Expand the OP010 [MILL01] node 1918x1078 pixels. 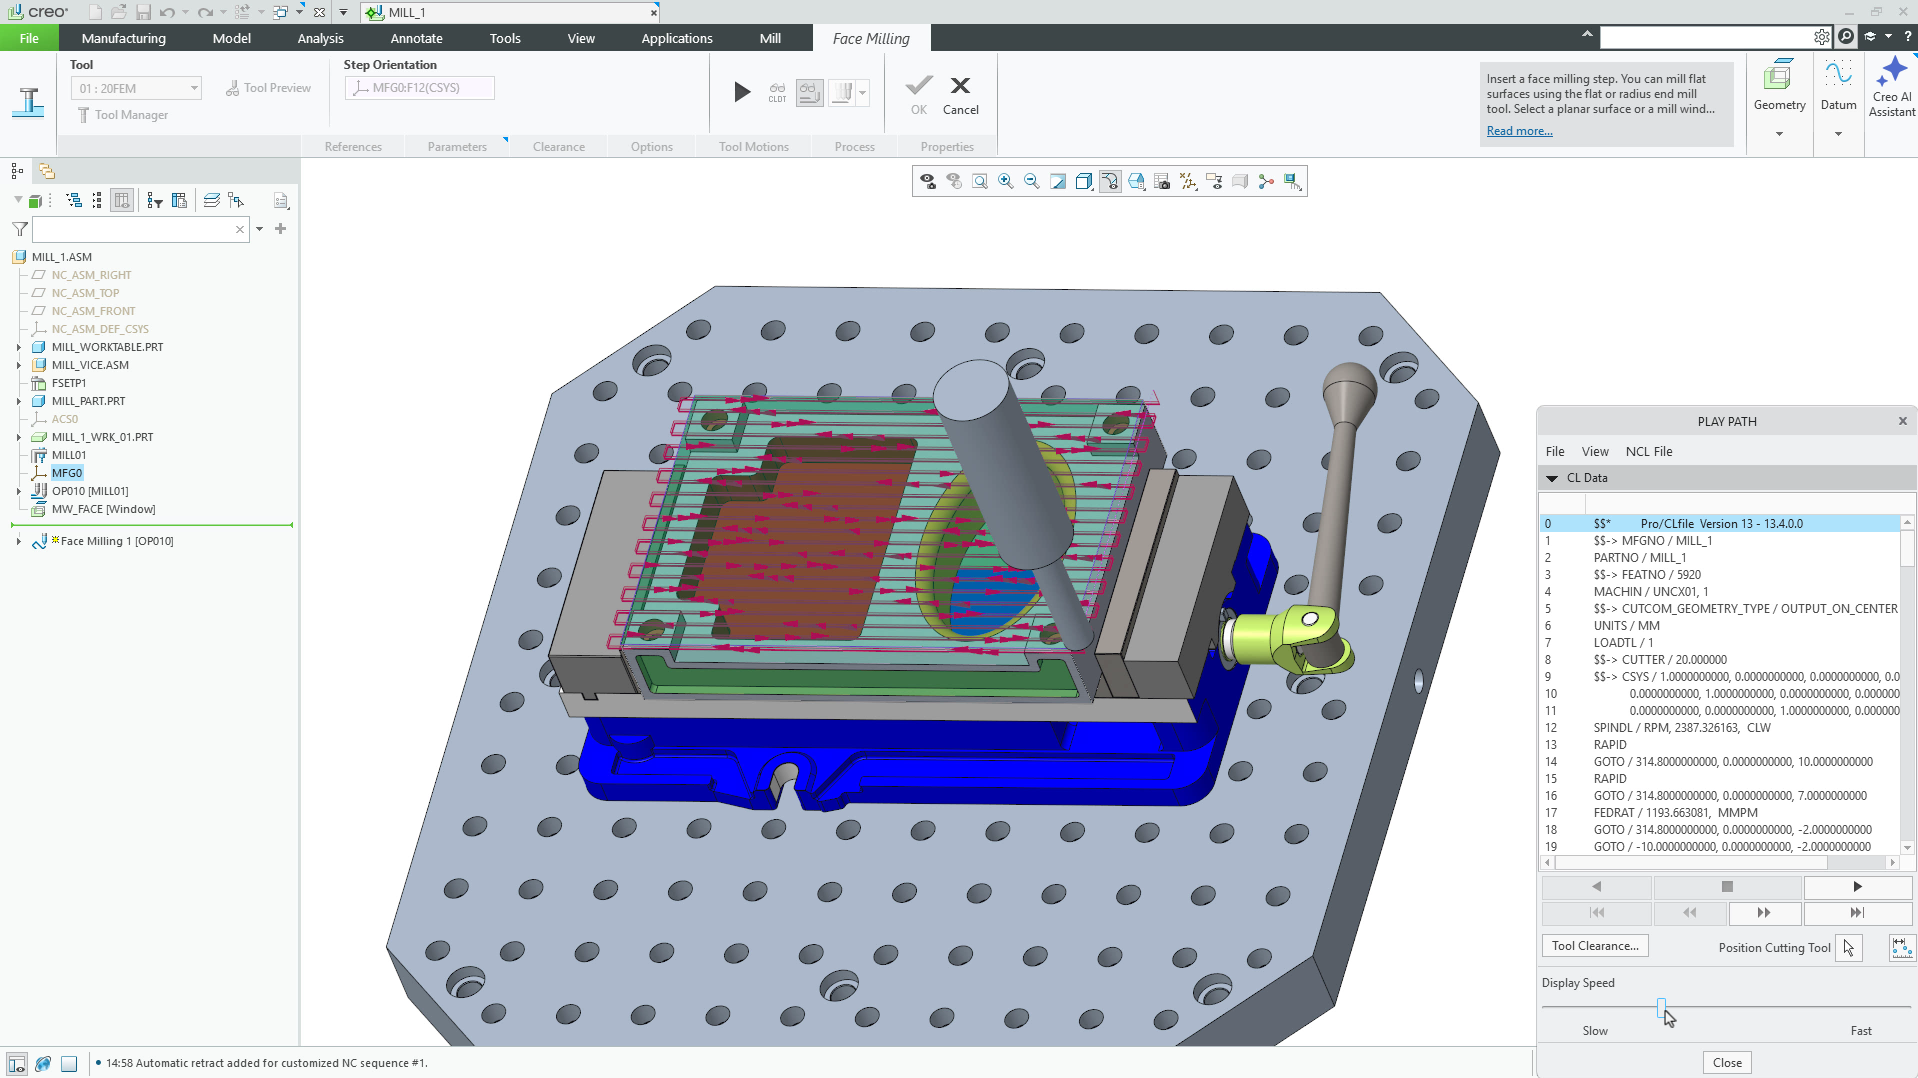tap(18, 491)
